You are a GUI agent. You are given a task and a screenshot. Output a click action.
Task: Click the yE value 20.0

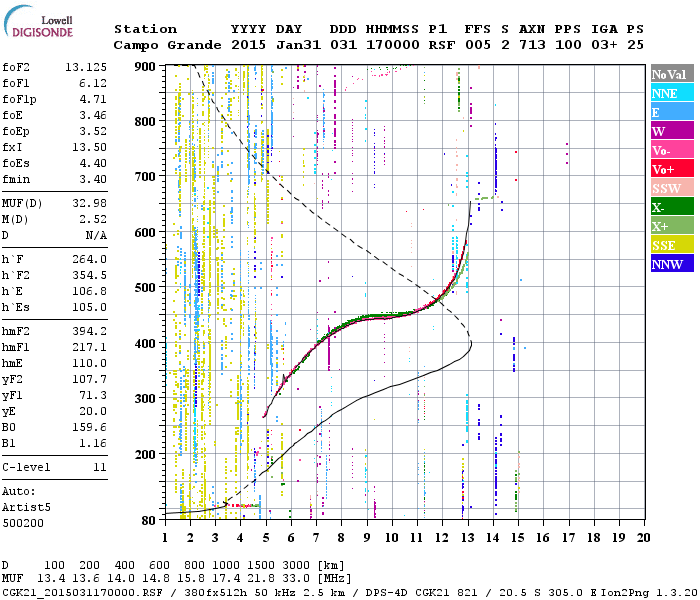pos(93,412)
